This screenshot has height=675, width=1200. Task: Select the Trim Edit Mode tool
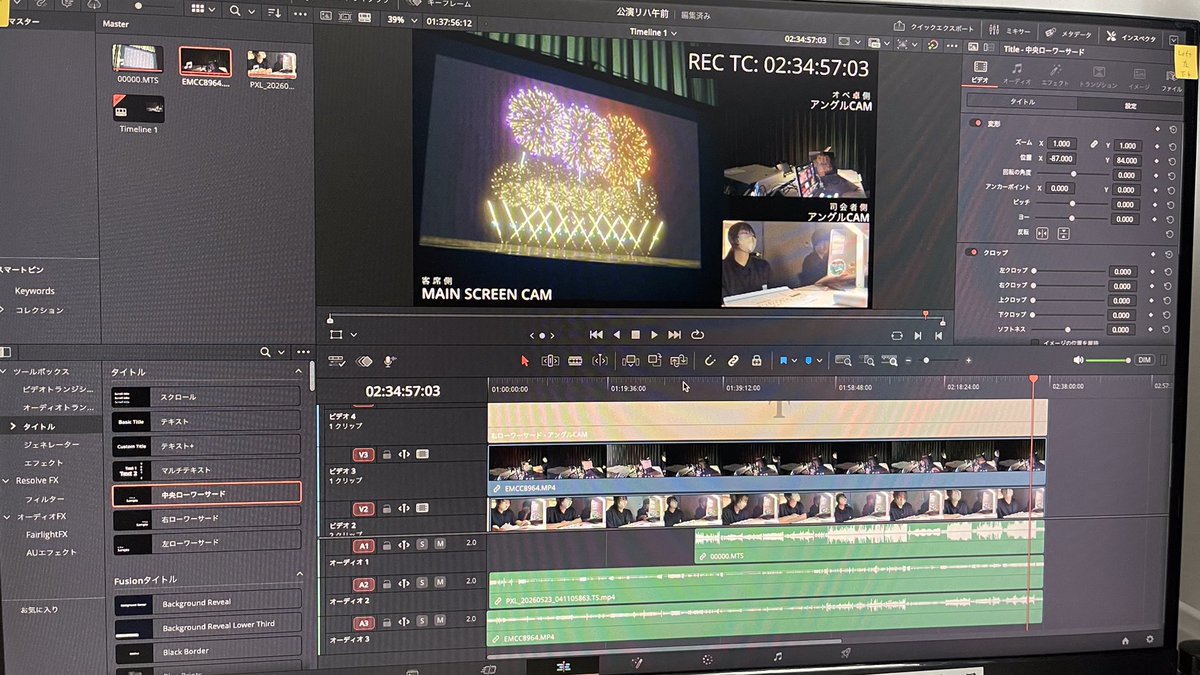pos(548,361)
